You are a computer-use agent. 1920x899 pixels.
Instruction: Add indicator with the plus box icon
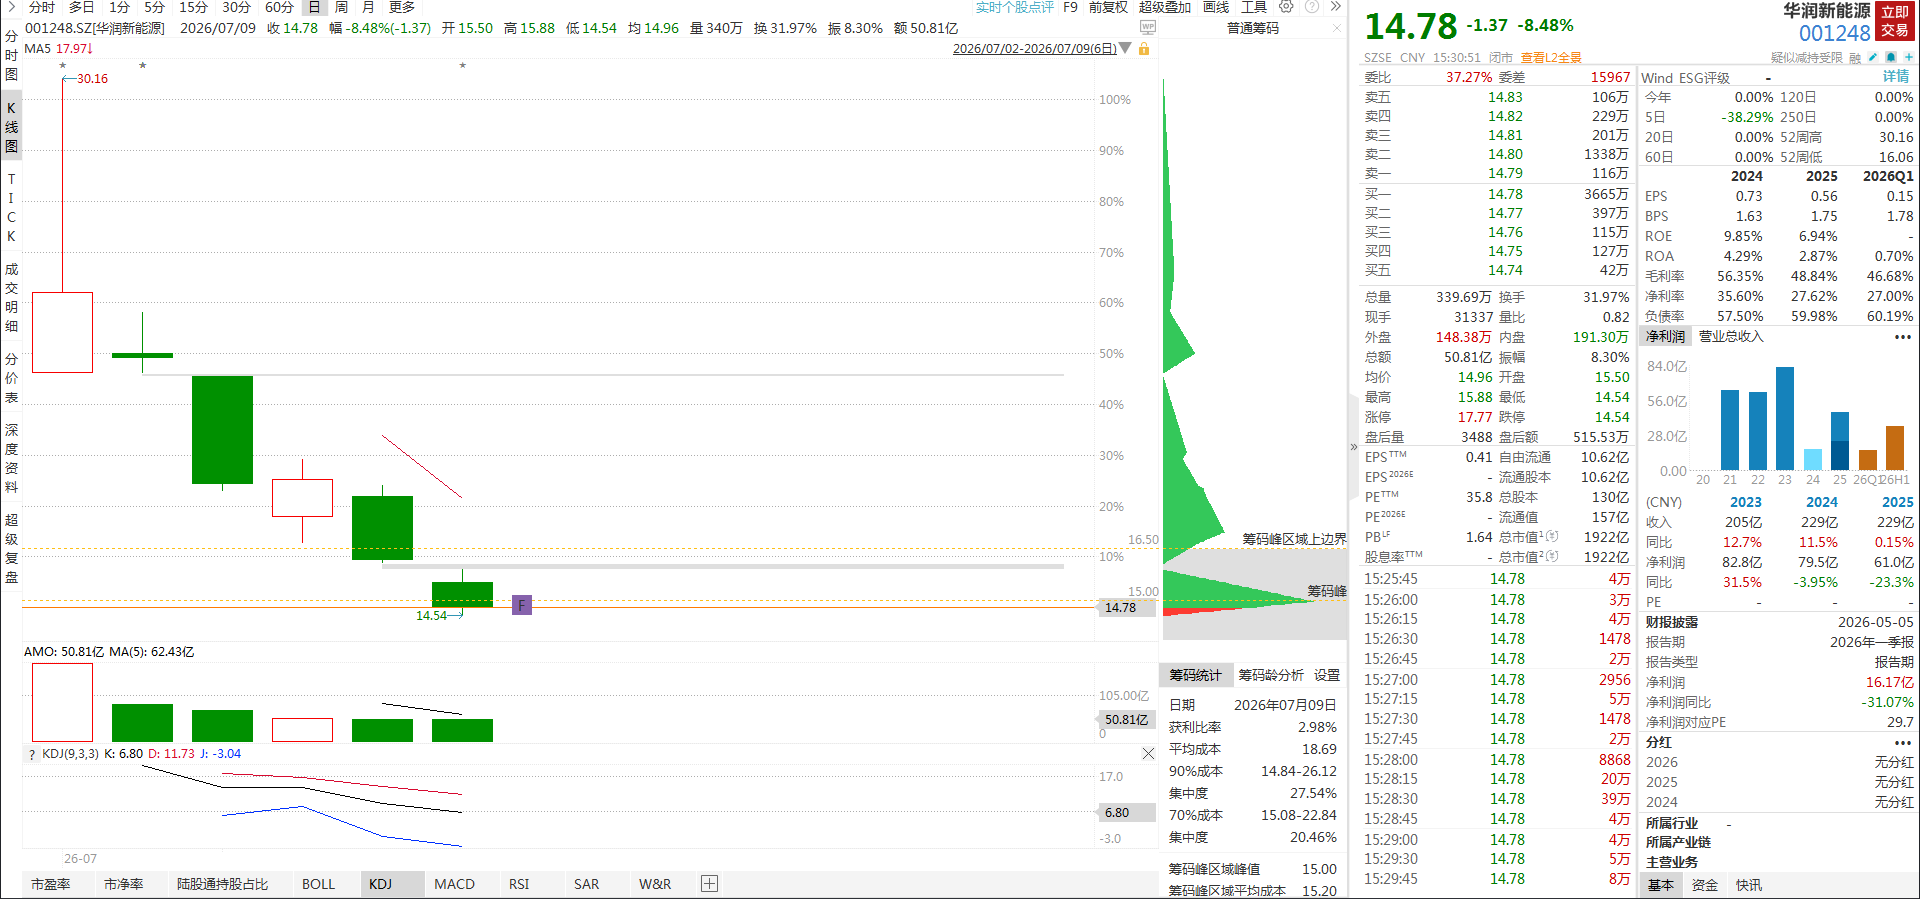[x=709, y=883]
